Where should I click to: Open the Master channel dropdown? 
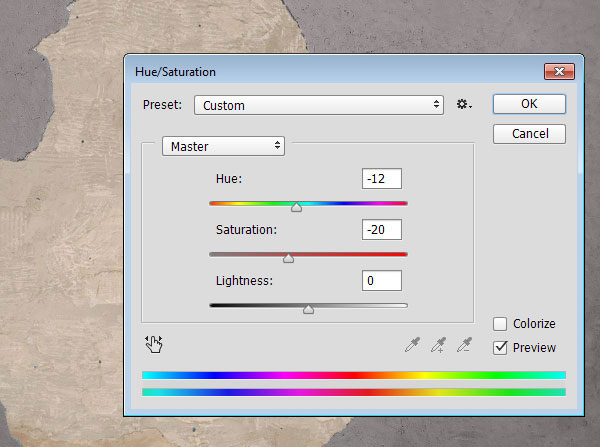(223, 146)
